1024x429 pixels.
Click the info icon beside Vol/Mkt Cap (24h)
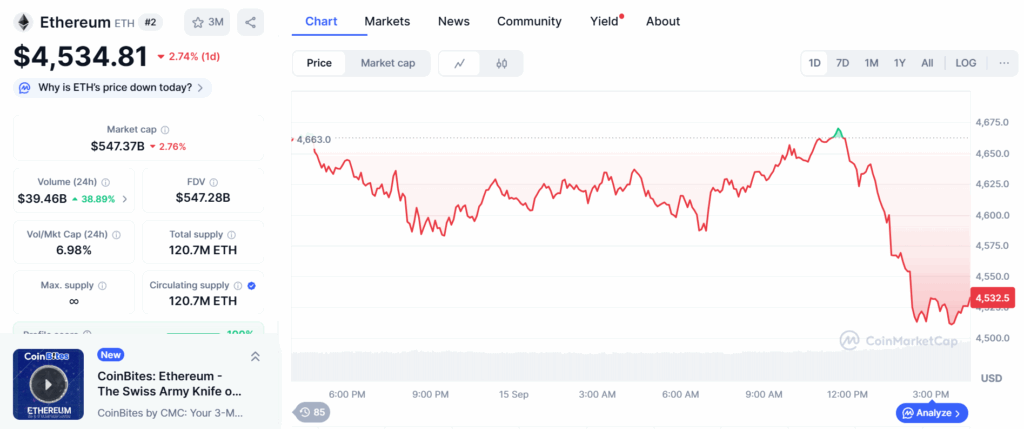(x=116, y=234)
